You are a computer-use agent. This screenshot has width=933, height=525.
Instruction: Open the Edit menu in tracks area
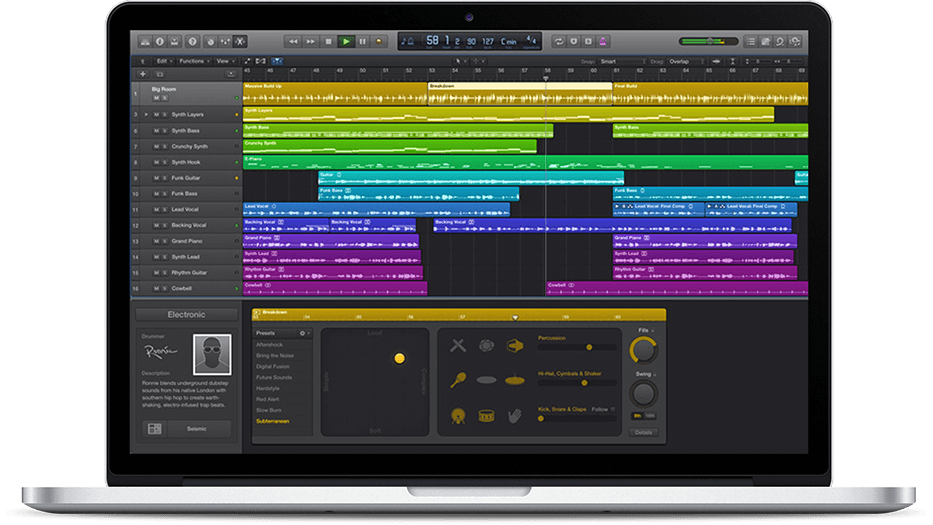coord(162,62)
